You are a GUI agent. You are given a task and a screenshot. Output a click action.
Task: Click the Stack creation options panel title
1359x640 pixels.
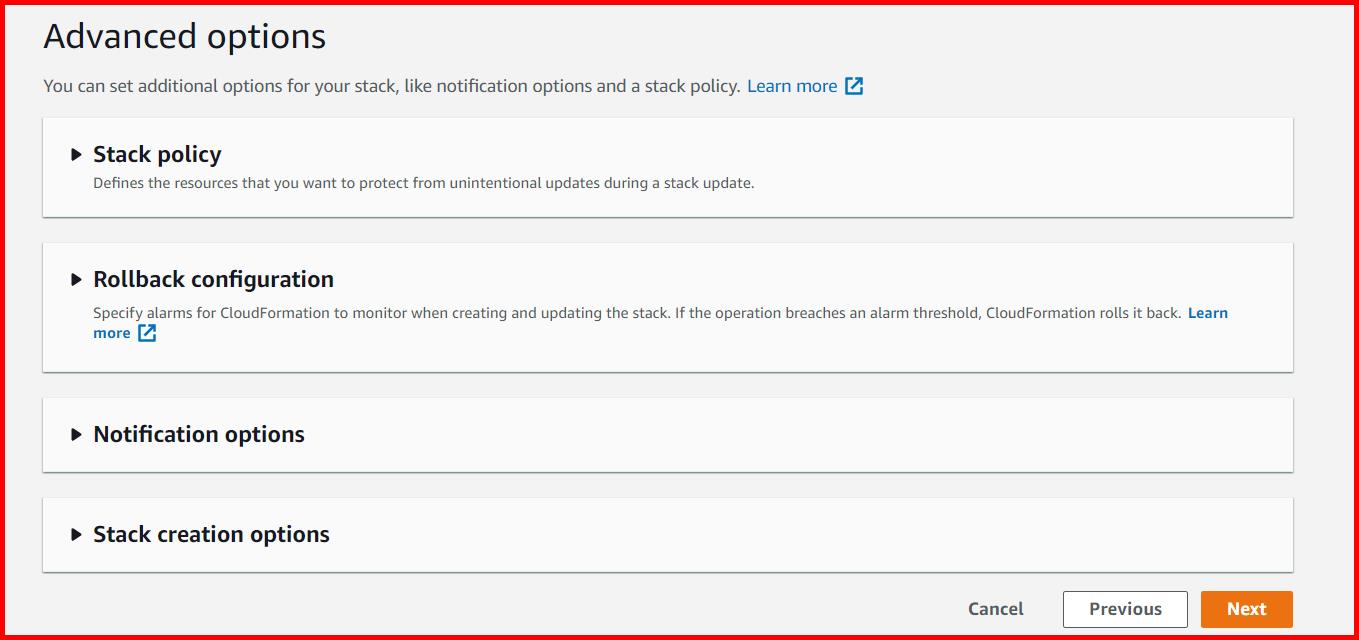210,534
